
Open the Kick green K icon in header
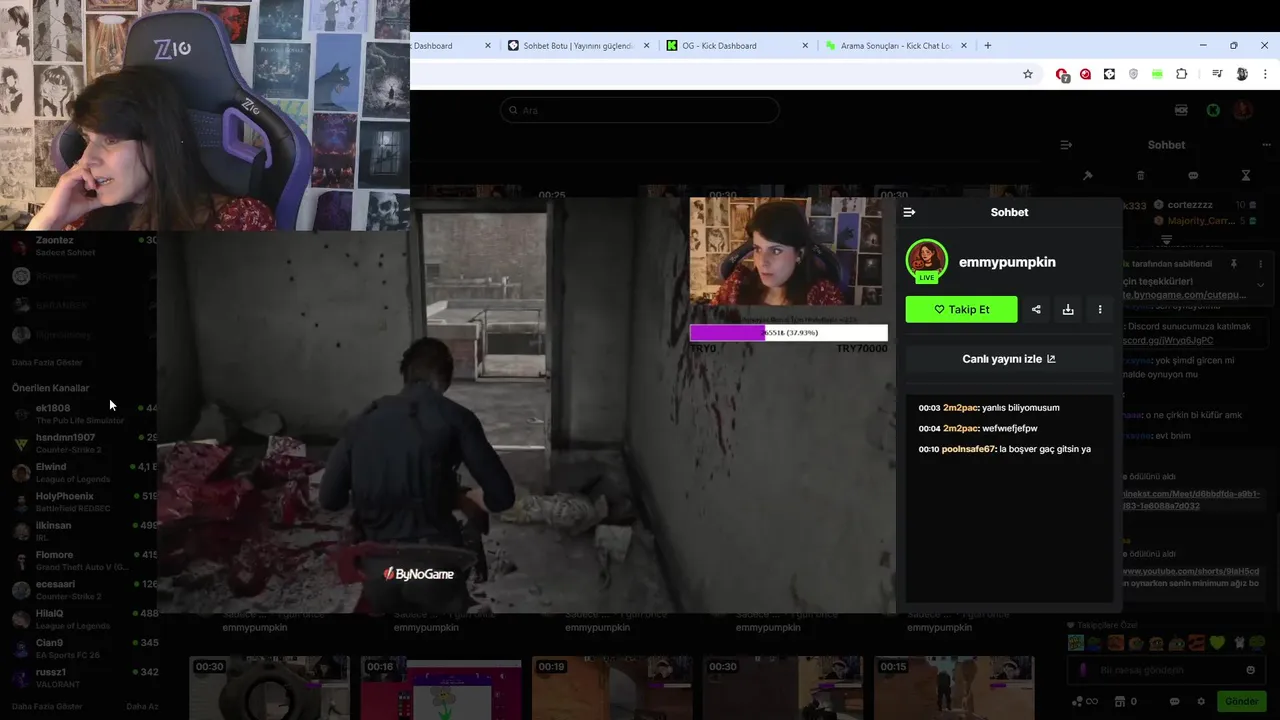point(1213,110)
